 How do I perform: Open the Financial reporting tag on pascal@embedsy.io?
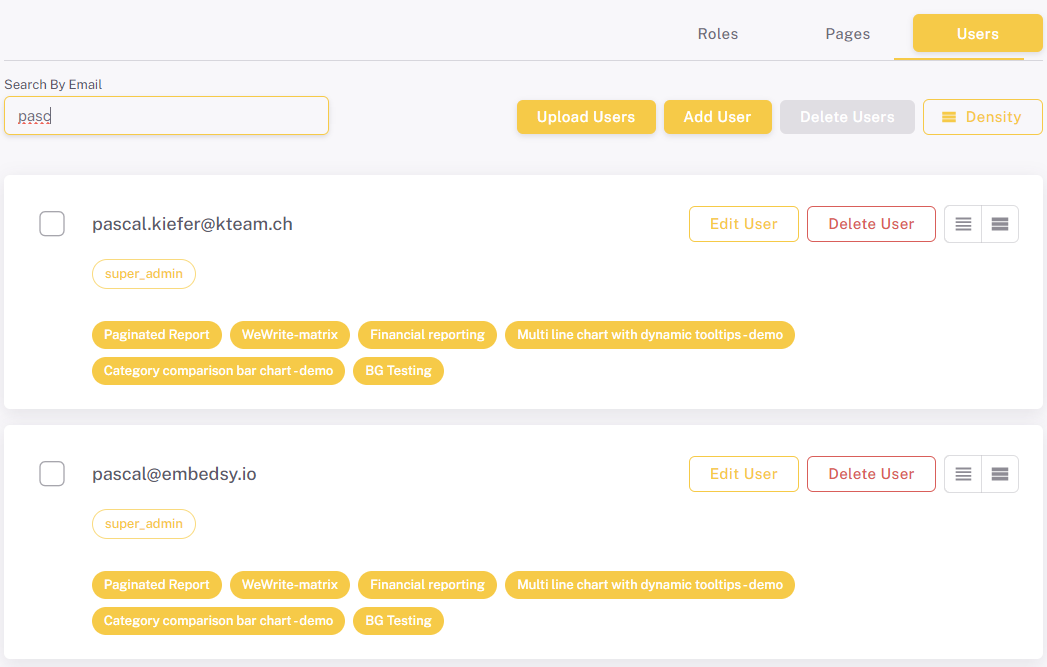427,584
